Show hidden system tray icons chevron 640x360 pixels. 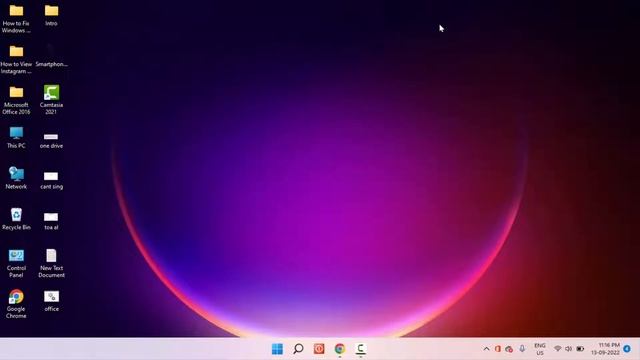[486, 349]
